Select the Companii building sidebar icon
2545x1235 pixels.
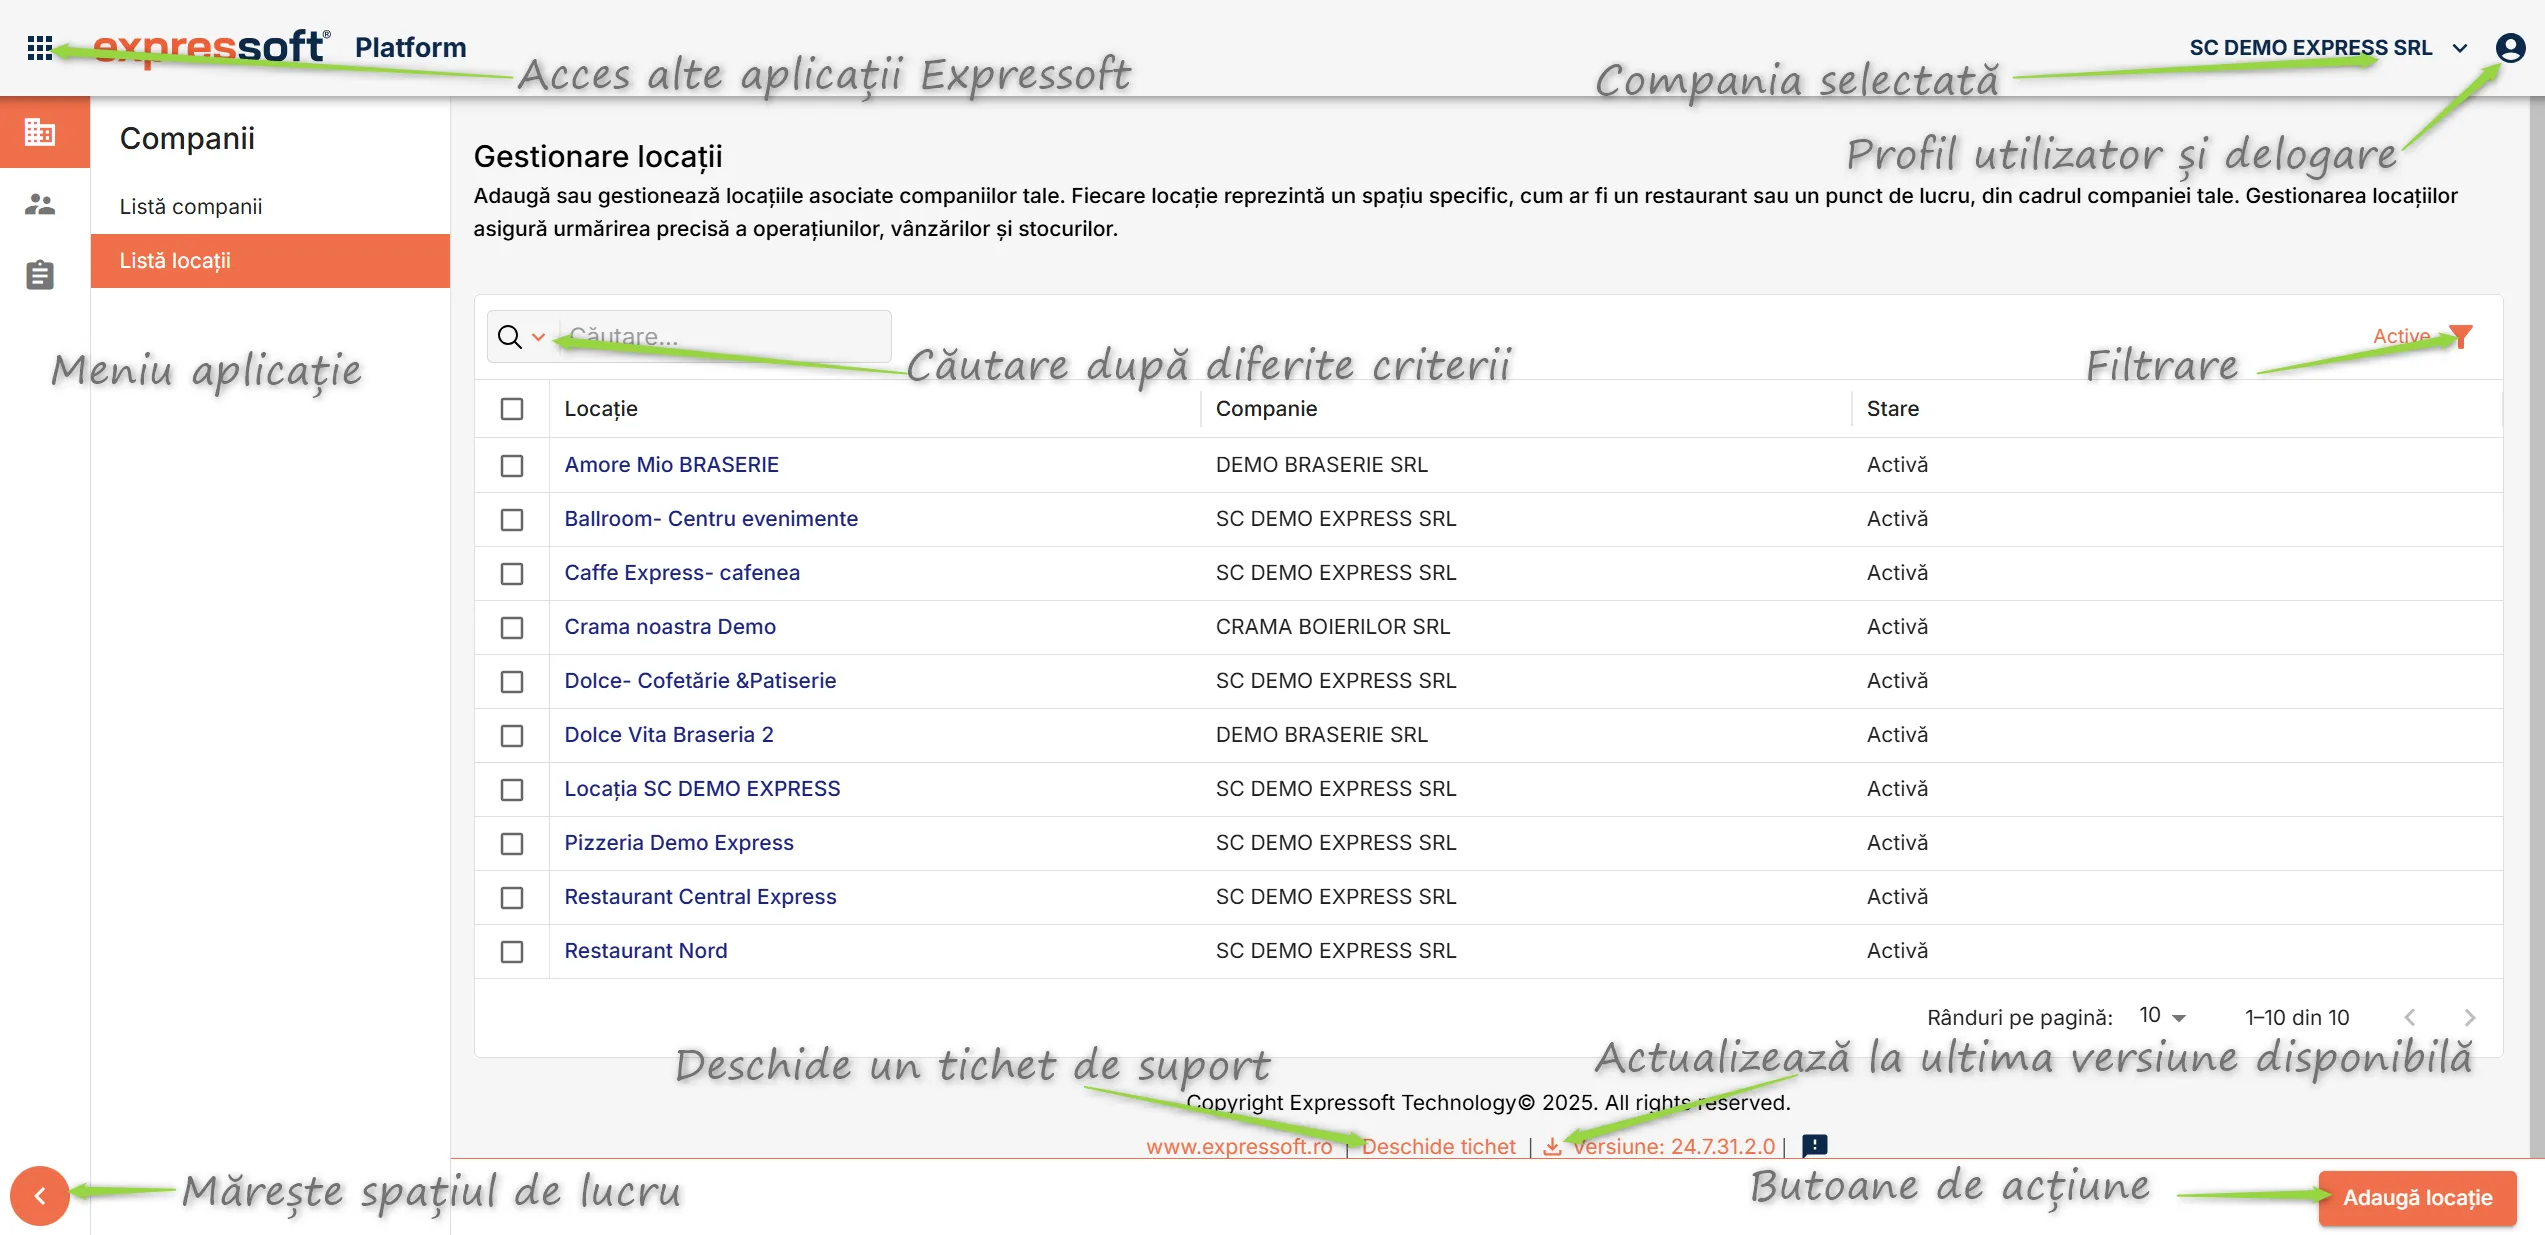click(x=40, y=131)
